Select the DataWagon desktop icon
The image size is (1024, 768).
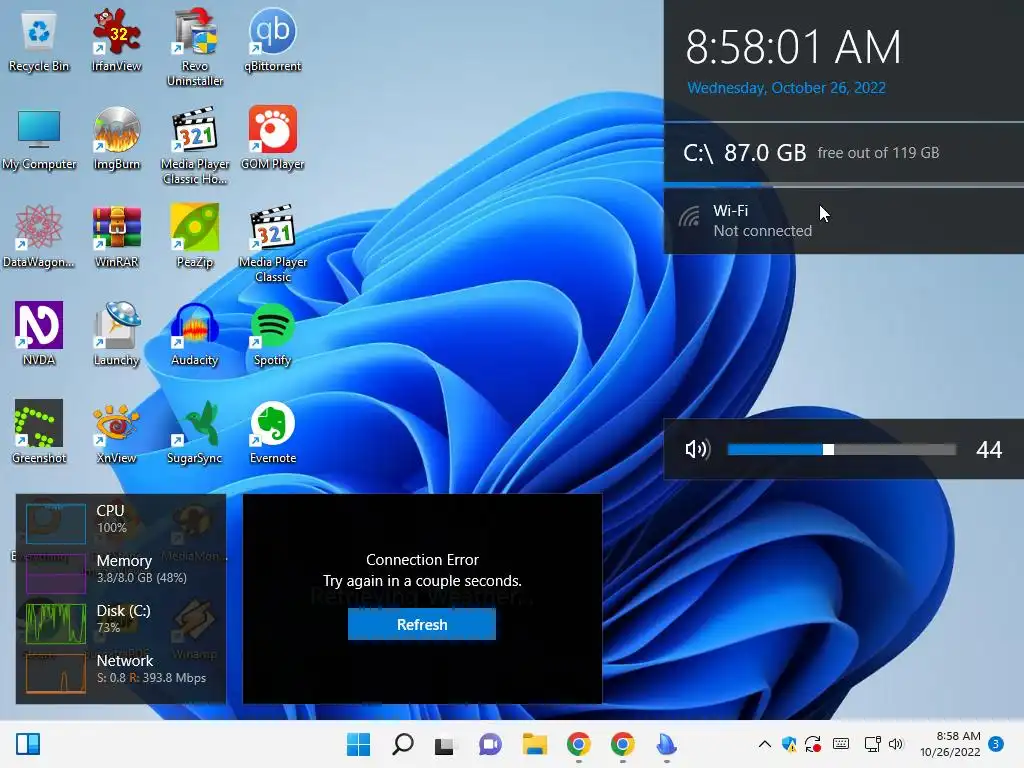pos(39,236)
